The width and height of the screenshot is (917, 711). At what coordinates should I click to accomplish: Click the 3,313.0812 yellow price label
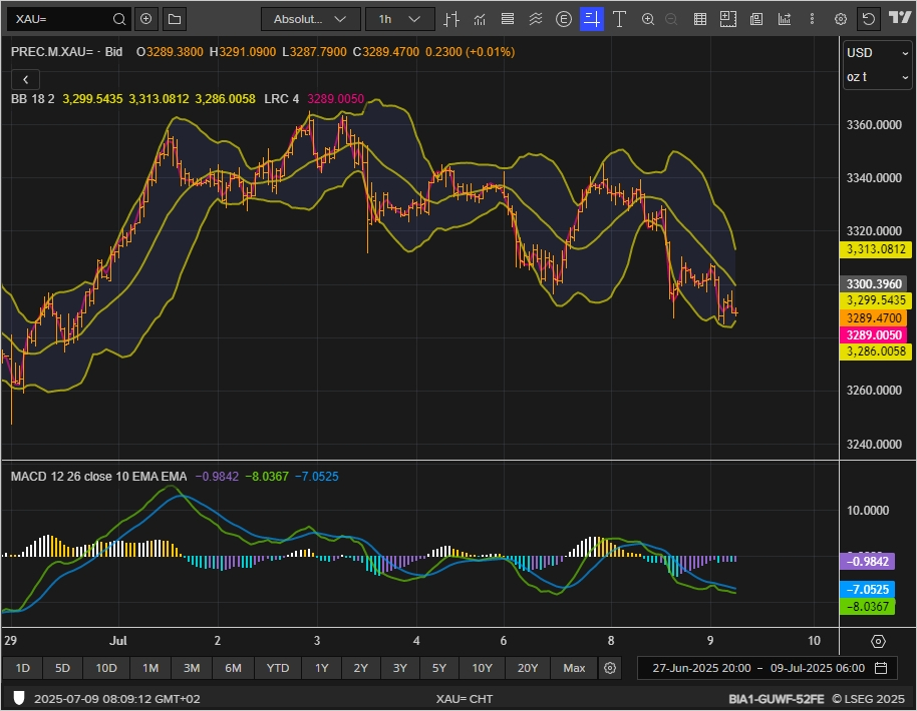click(875, 249)
